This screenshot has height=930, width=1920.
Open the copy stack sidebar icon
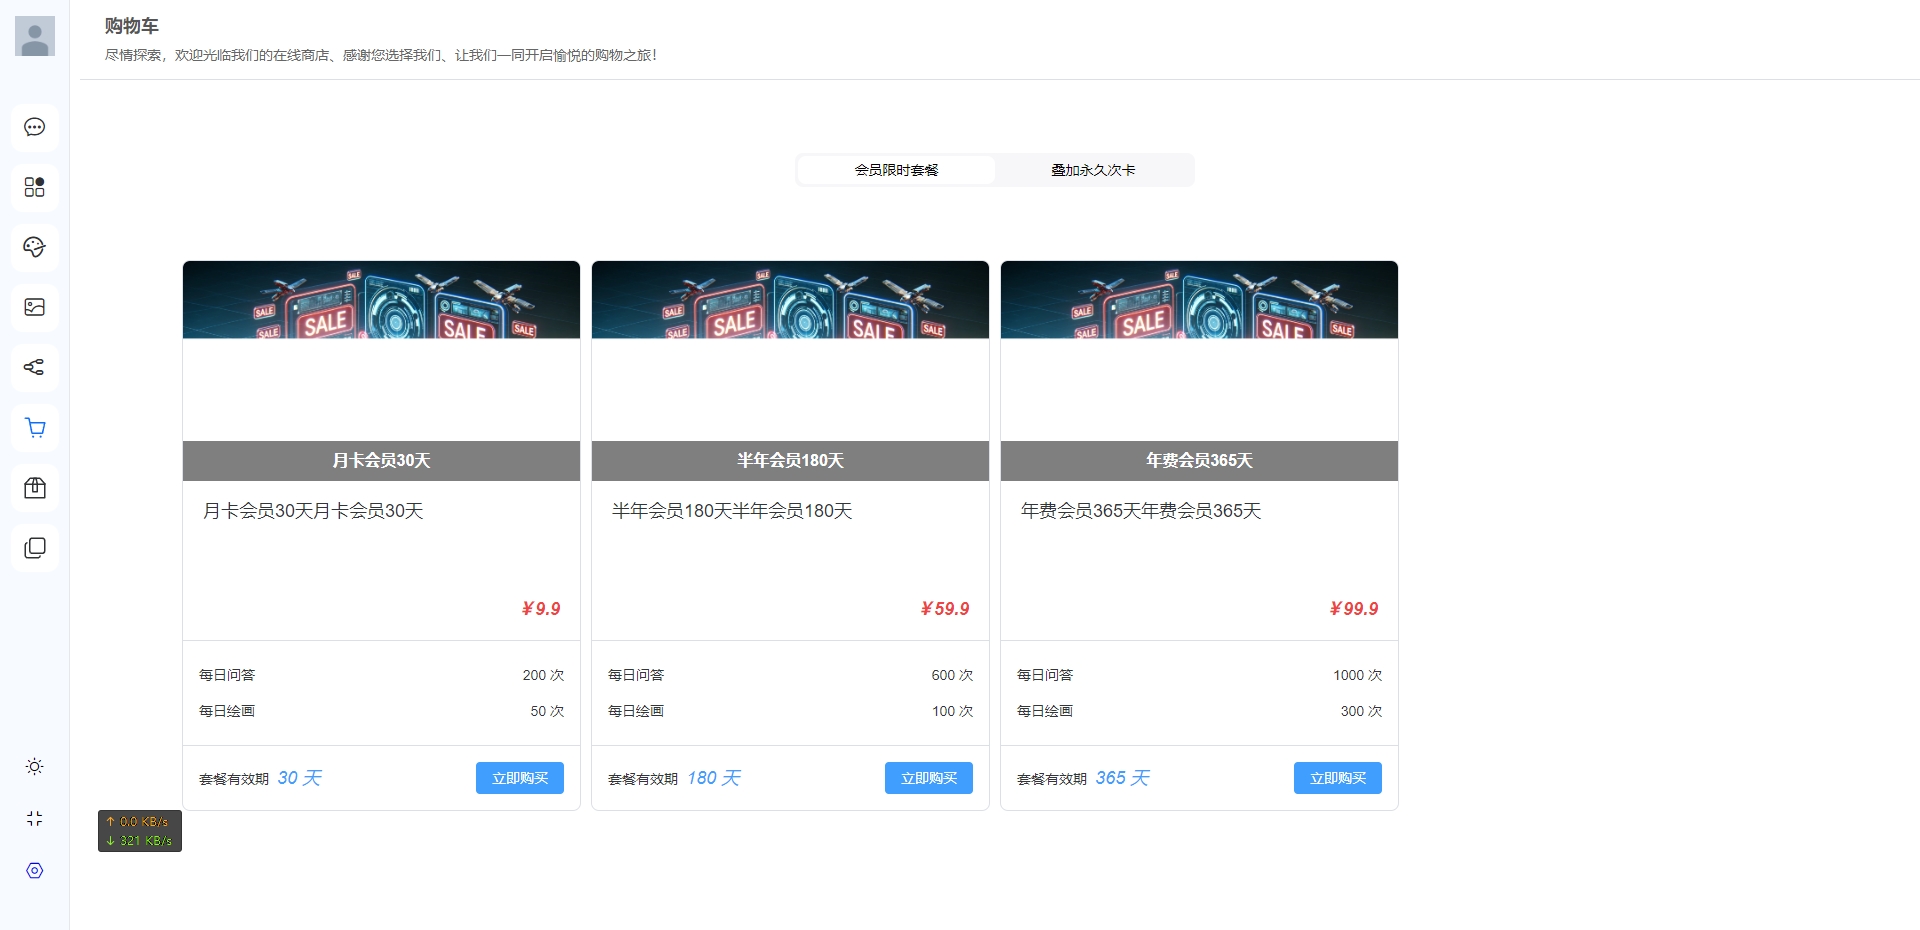[x=35, y=548]
